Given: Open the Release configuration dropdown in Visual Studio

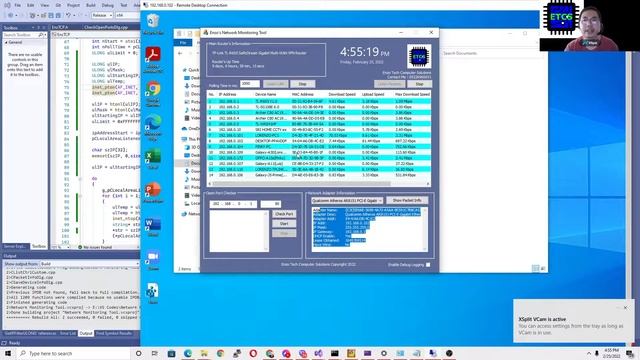Looking at the screenshot, I should pos(102,15).
